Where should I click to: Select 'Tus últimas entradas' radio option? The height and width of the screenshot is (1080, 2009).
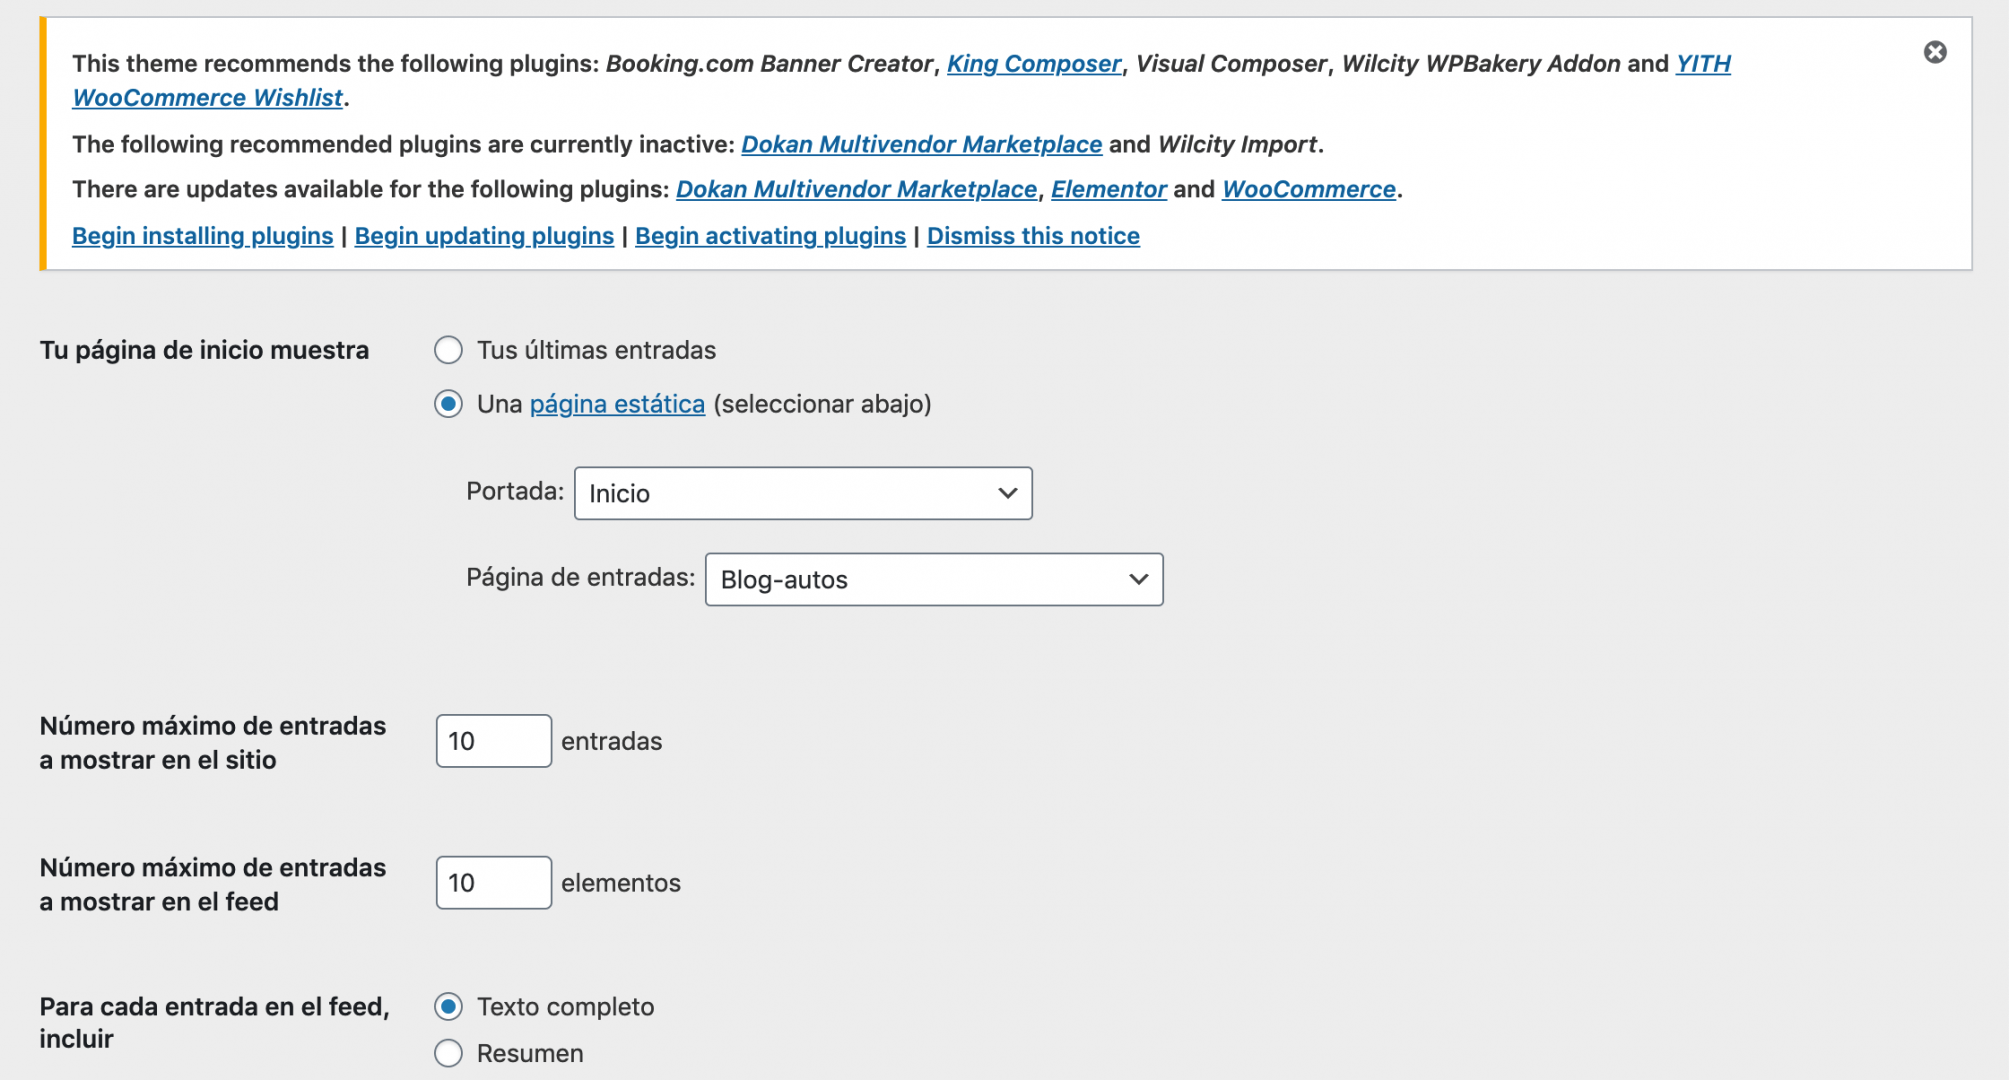[x=448, y=350]
